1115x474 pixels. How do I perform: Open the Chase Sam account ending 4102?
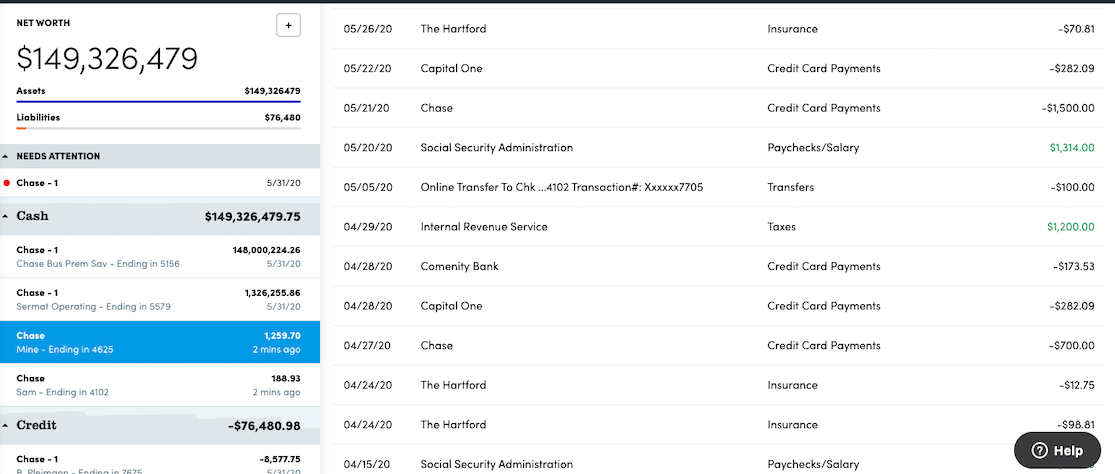tap(159, 384)
